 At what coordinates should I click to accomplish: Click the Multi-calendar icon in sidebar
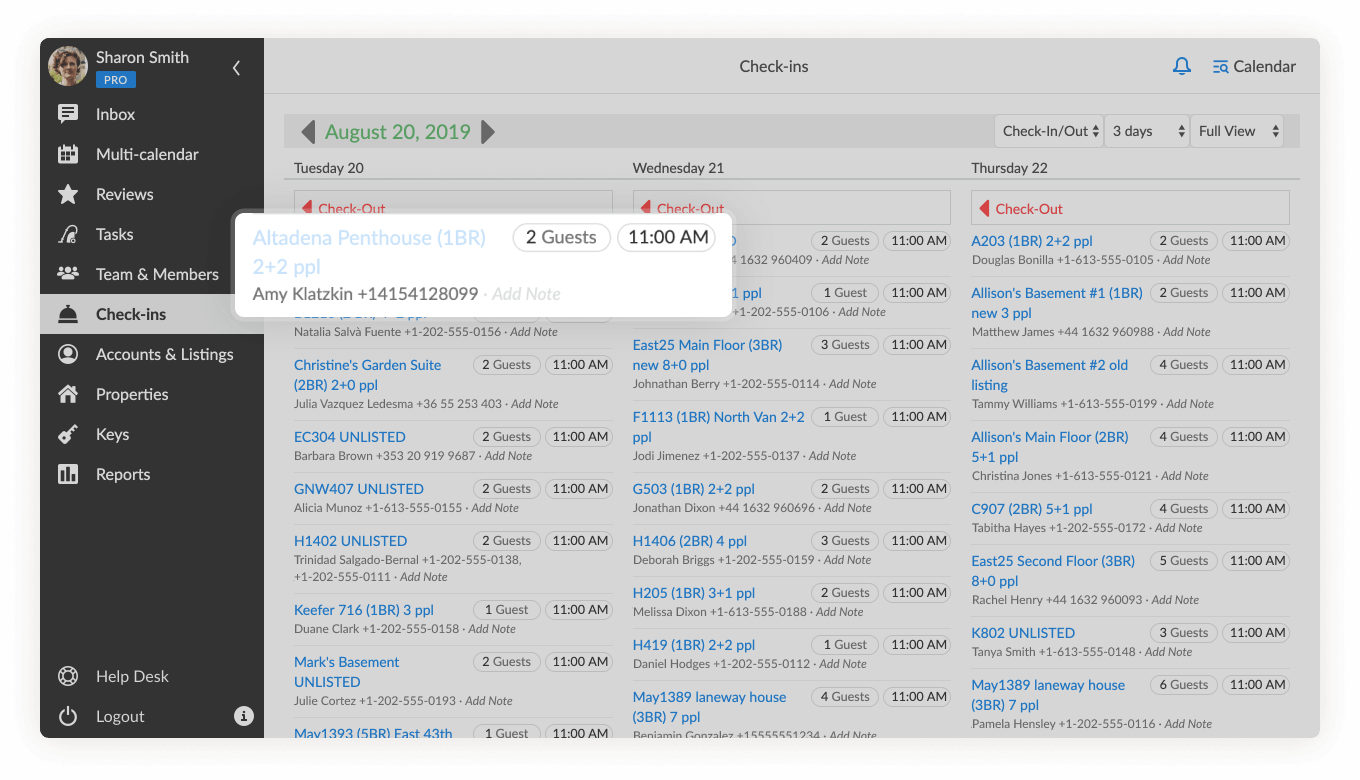(x=68, y=154)
